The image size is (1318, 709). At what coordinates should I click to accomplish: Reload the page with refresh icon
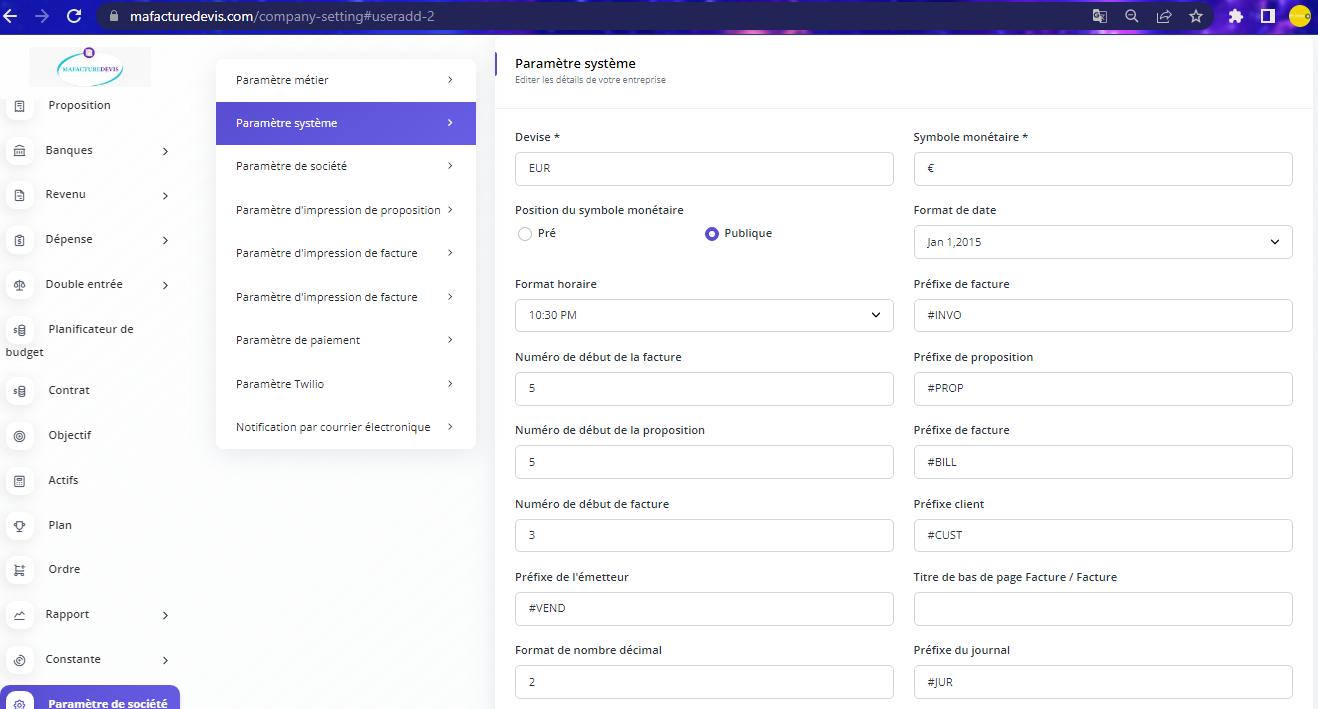point(74,16)
